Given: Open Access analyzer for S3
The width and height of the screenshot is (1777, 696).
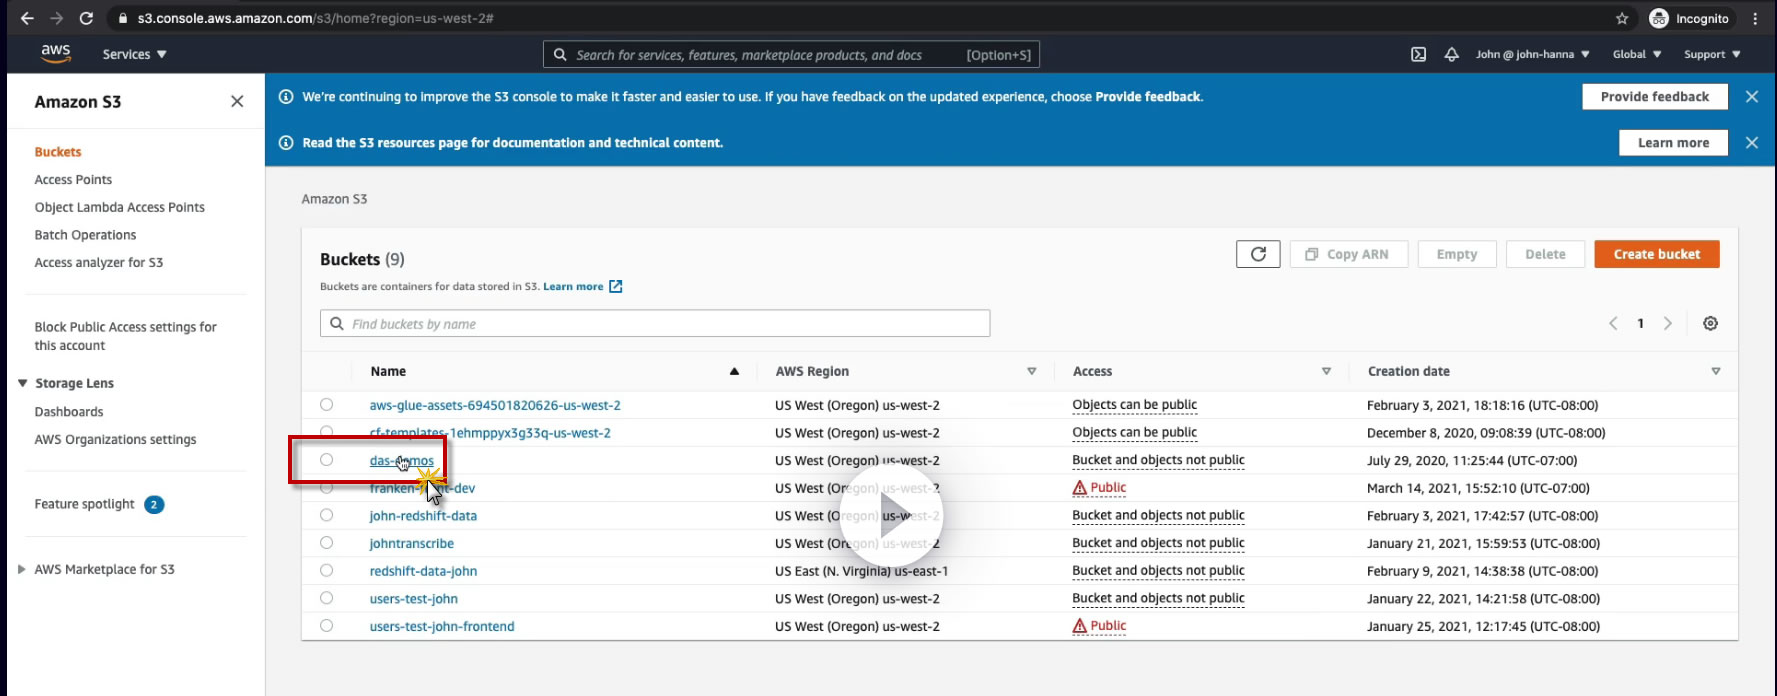Looking at the screenshot, I should tap(98, 263).
